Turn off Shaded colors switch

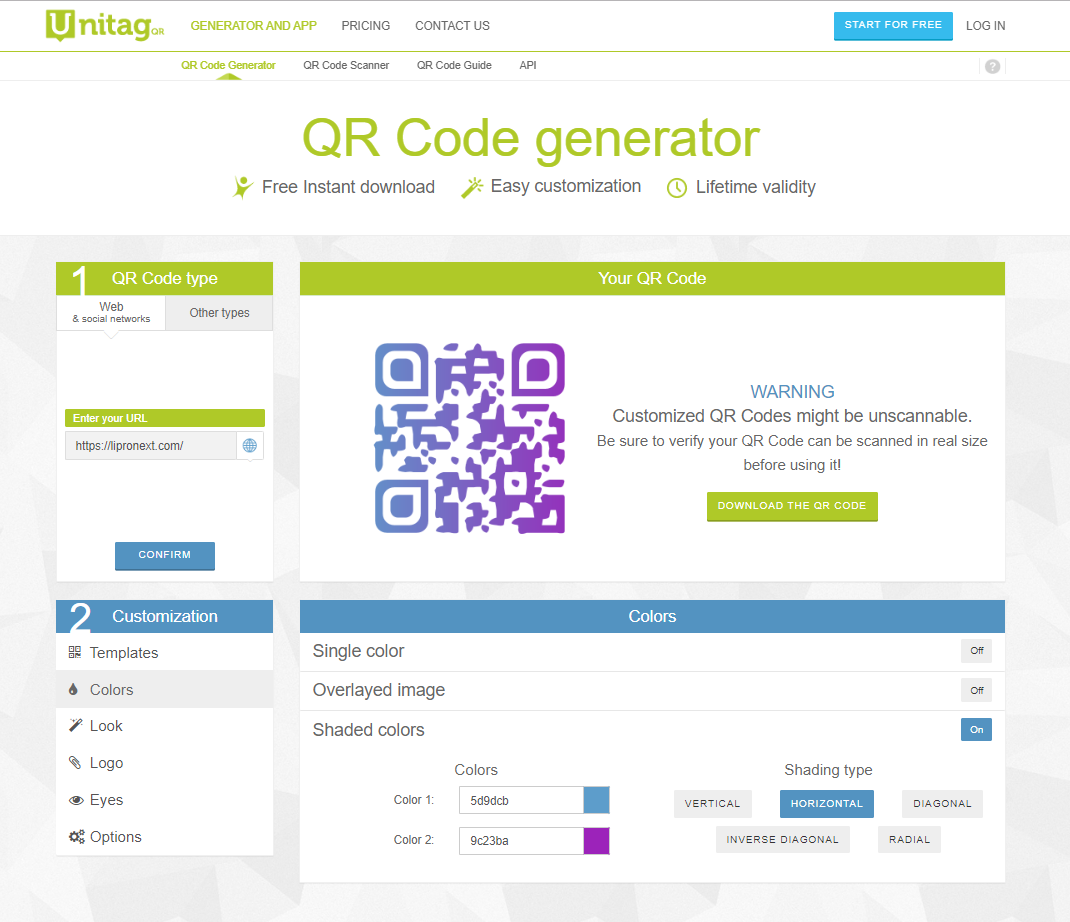[977, 730]
